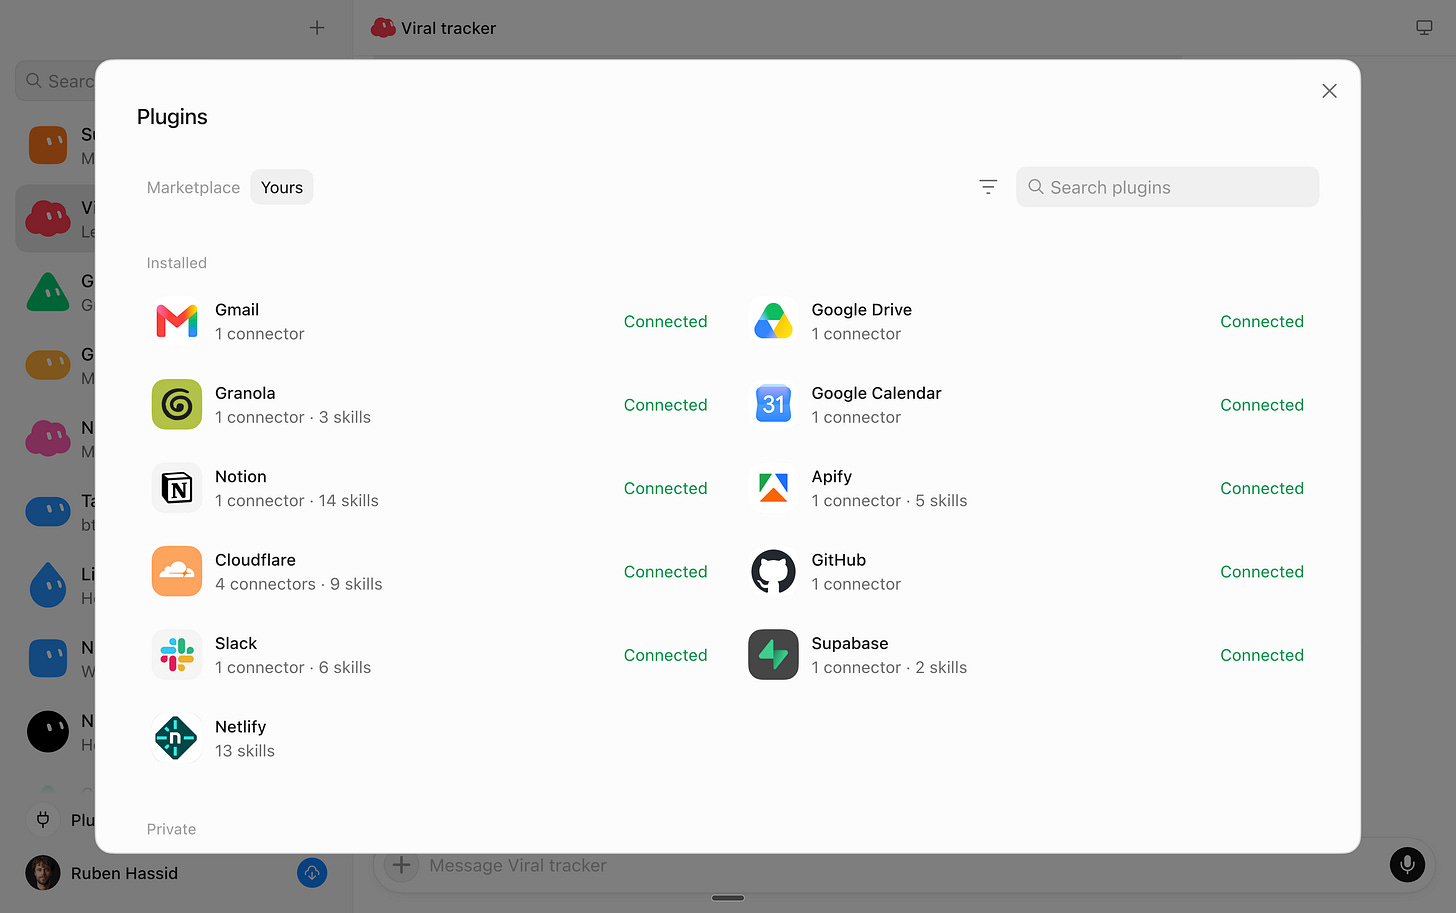Switch to the Marketplace tab
The image size is (1456, 913).
[x=193, y=187]
